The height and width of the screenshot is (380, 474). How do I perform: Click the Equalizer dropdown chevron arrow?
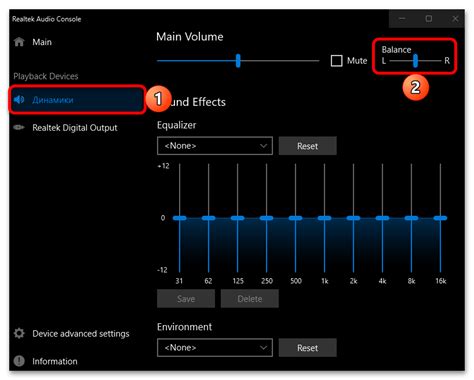(263, 146)
